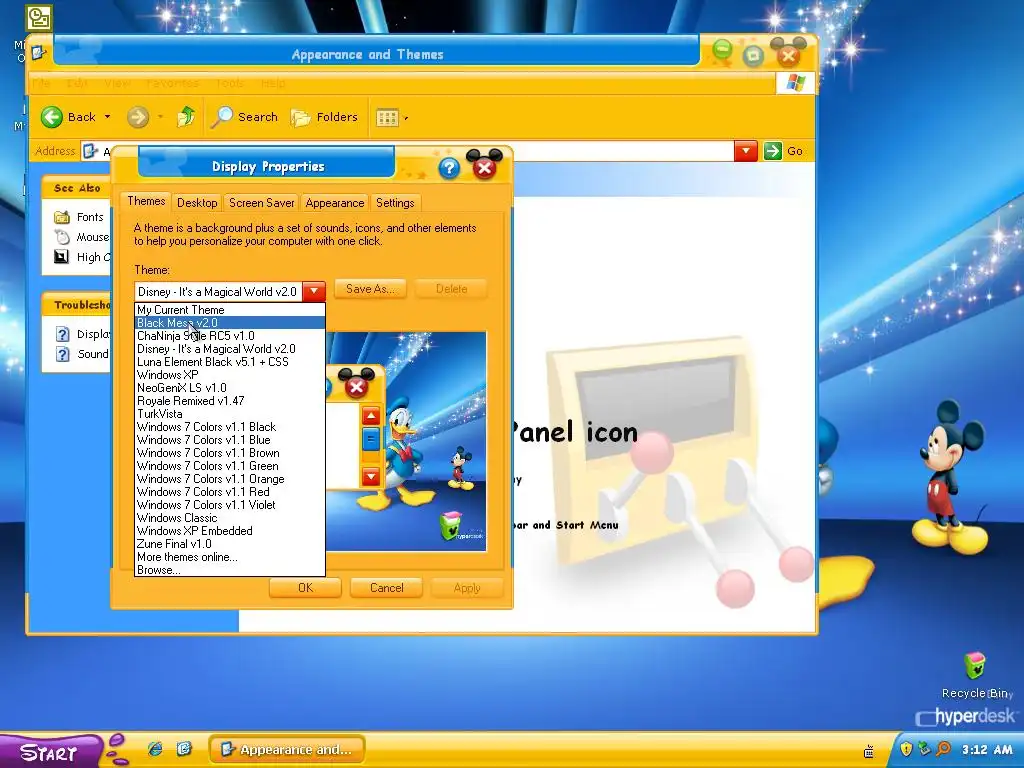The image size is (1024, 768).
Task: Choose the Browse... entry
Action: [230, 570]
